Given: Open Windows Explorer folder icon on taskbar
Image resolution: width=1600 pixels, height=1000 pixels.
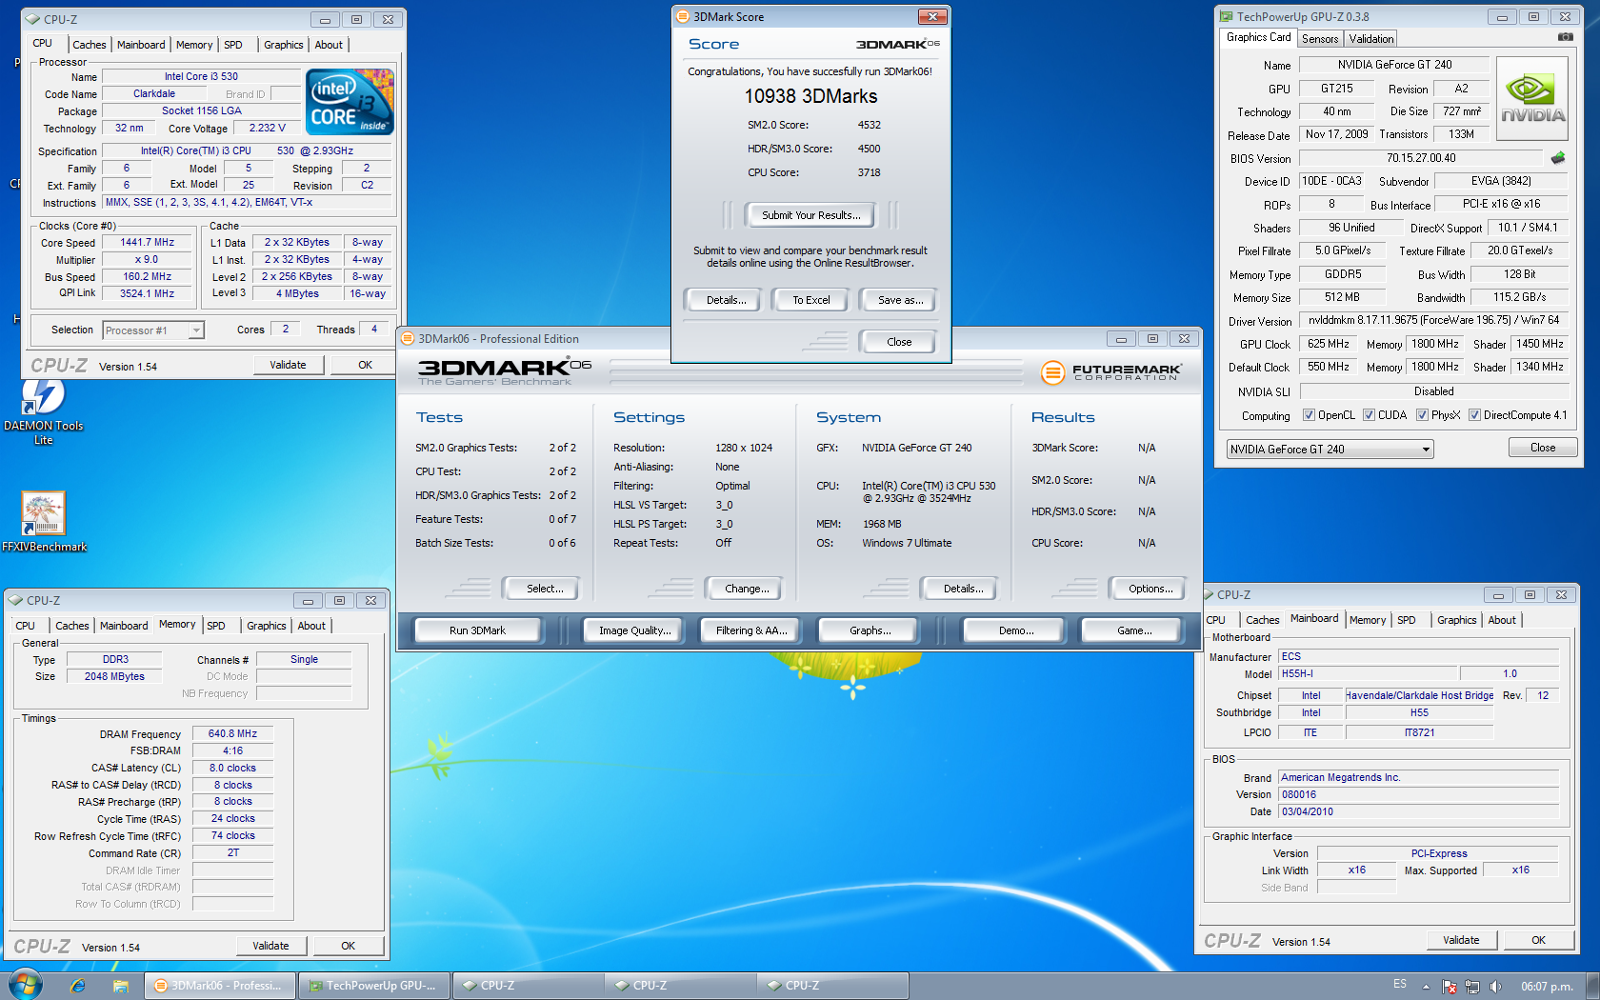Looking at the screenshot, I should click(120, 985).
